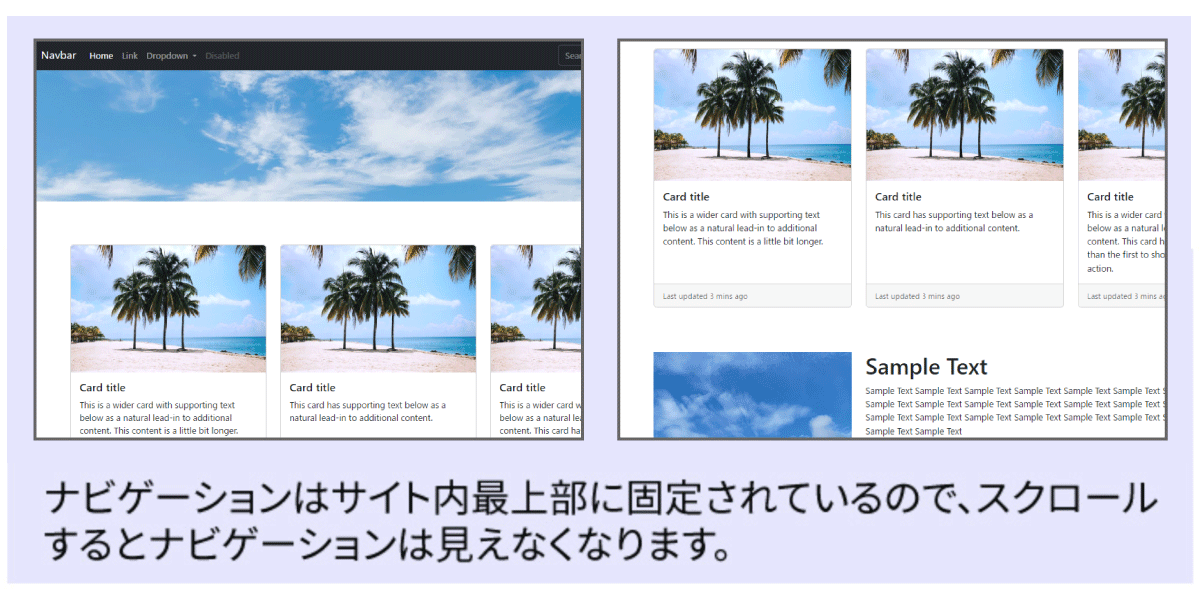Left screenshot: click the first card's "Card title"

(x=101, y=388)
